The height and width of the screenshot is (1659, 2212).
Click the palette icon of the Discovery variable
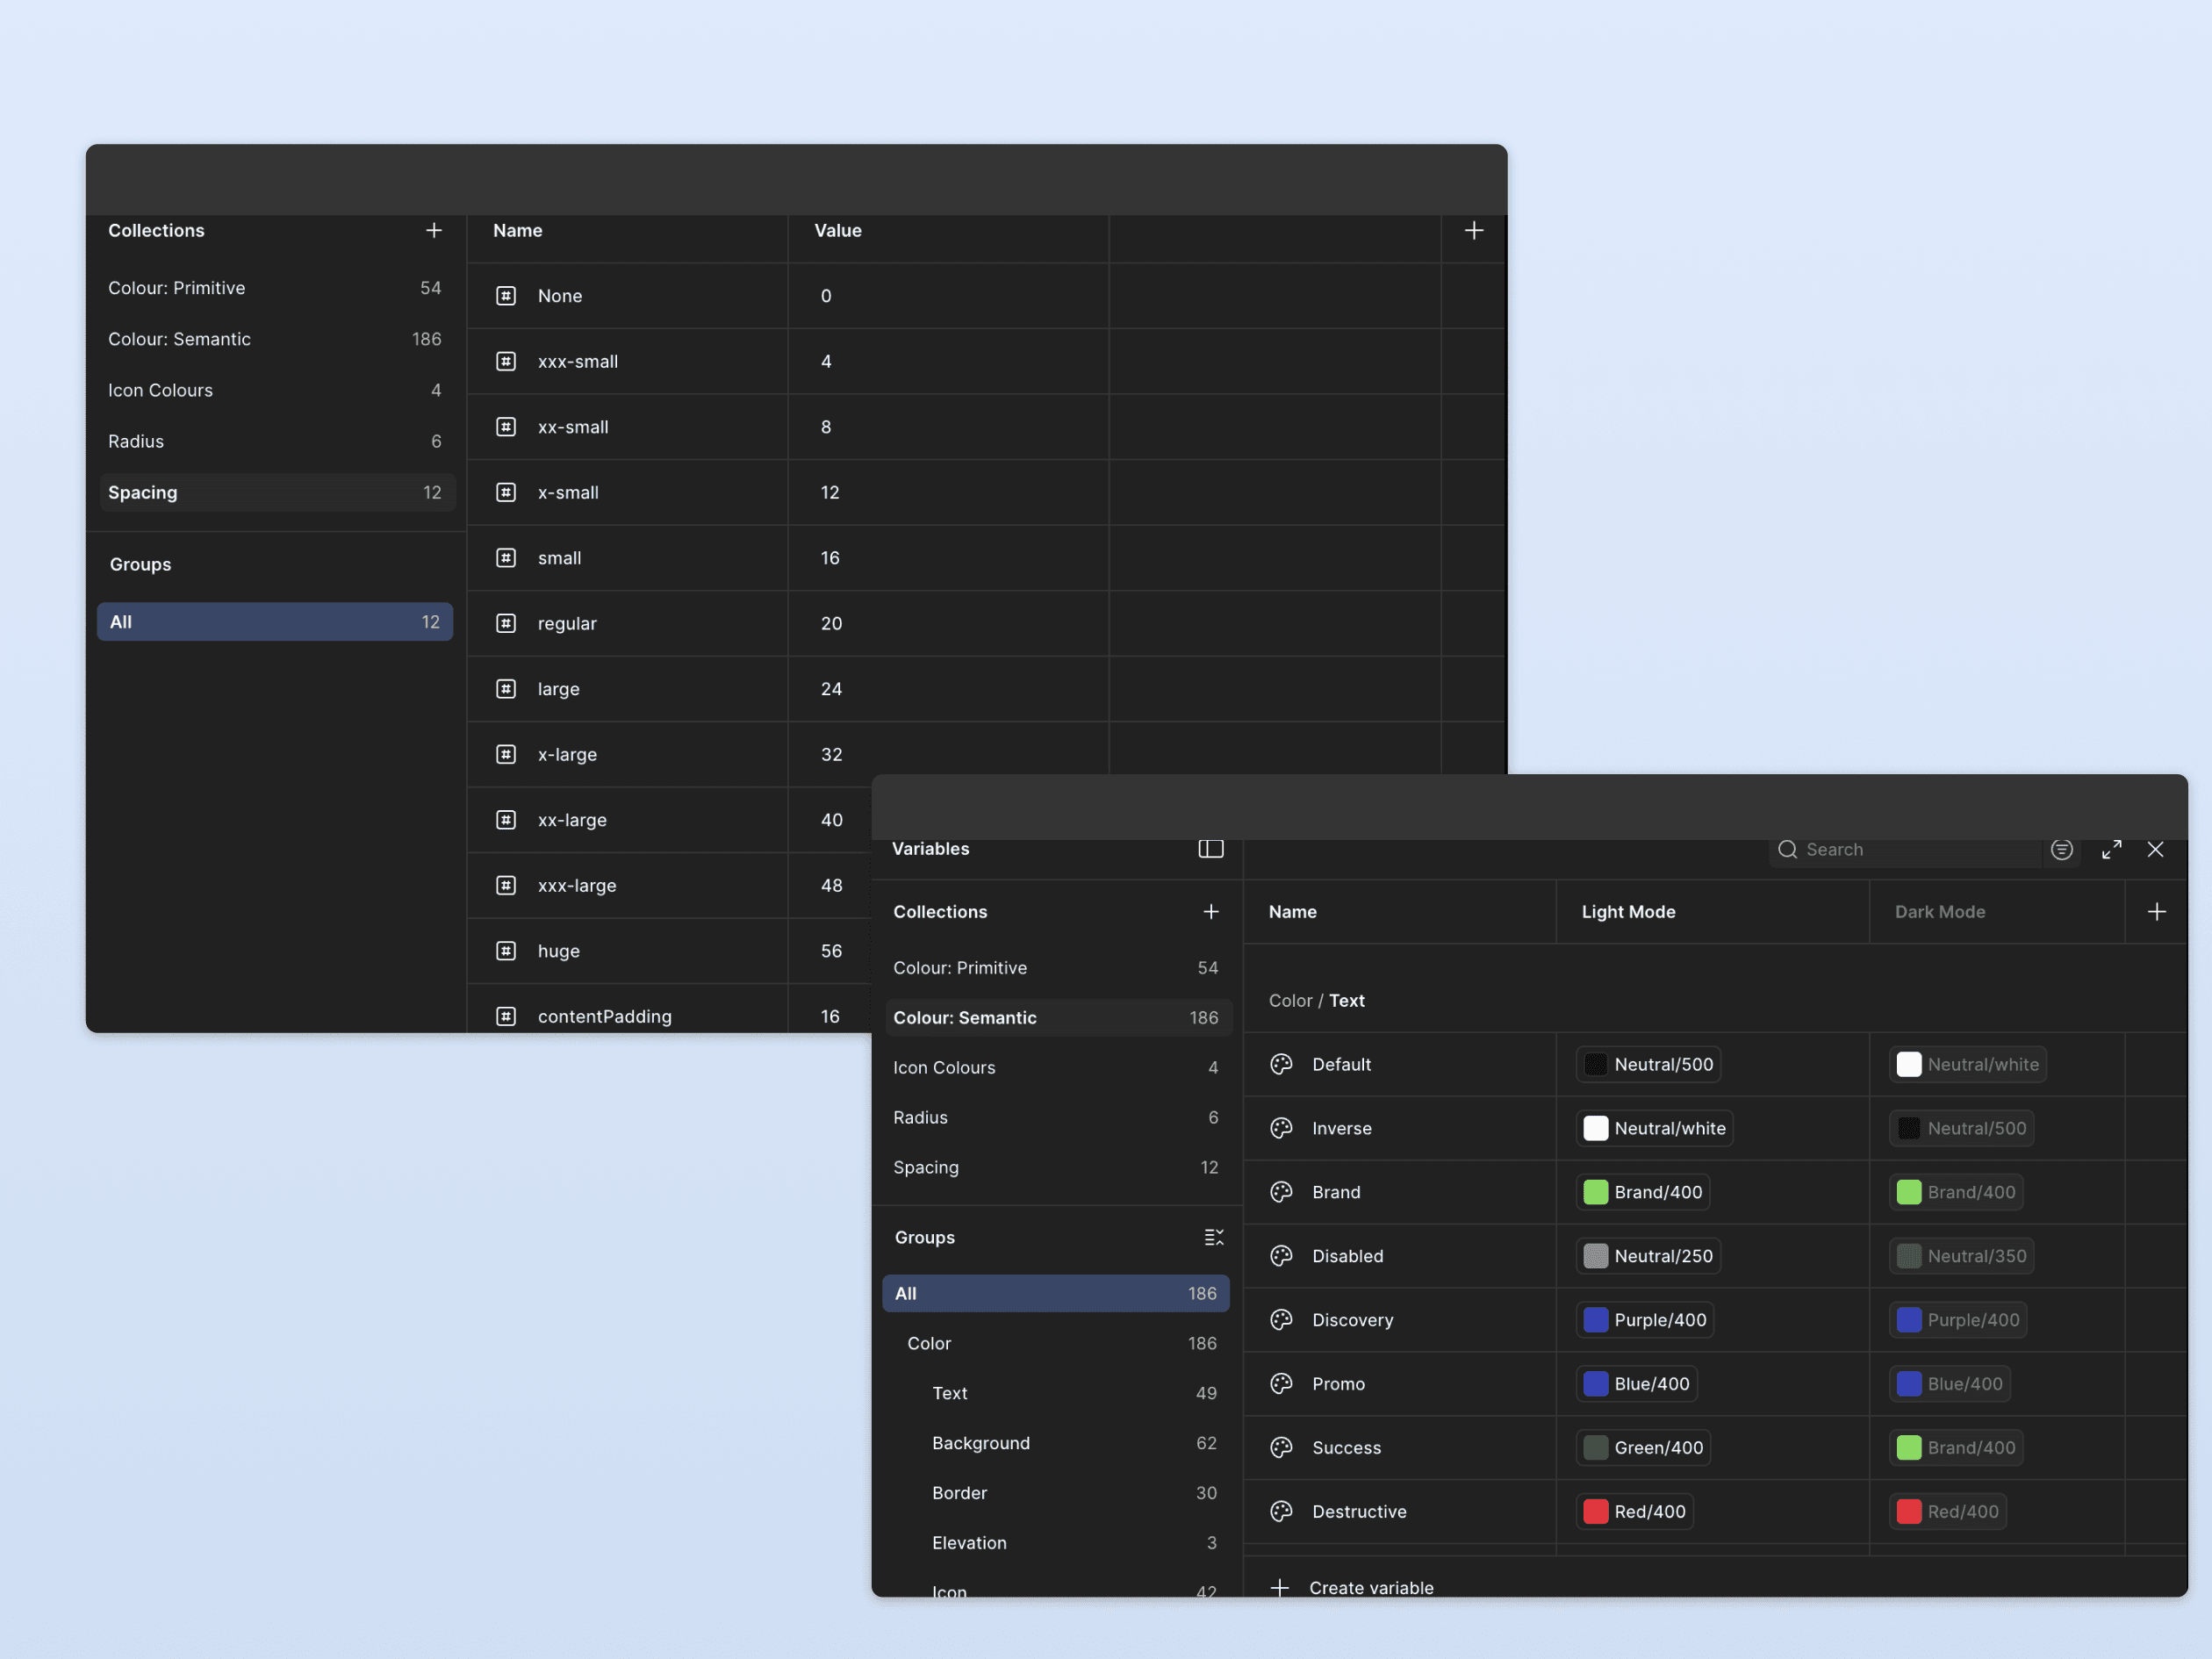click(1281, 1319)
